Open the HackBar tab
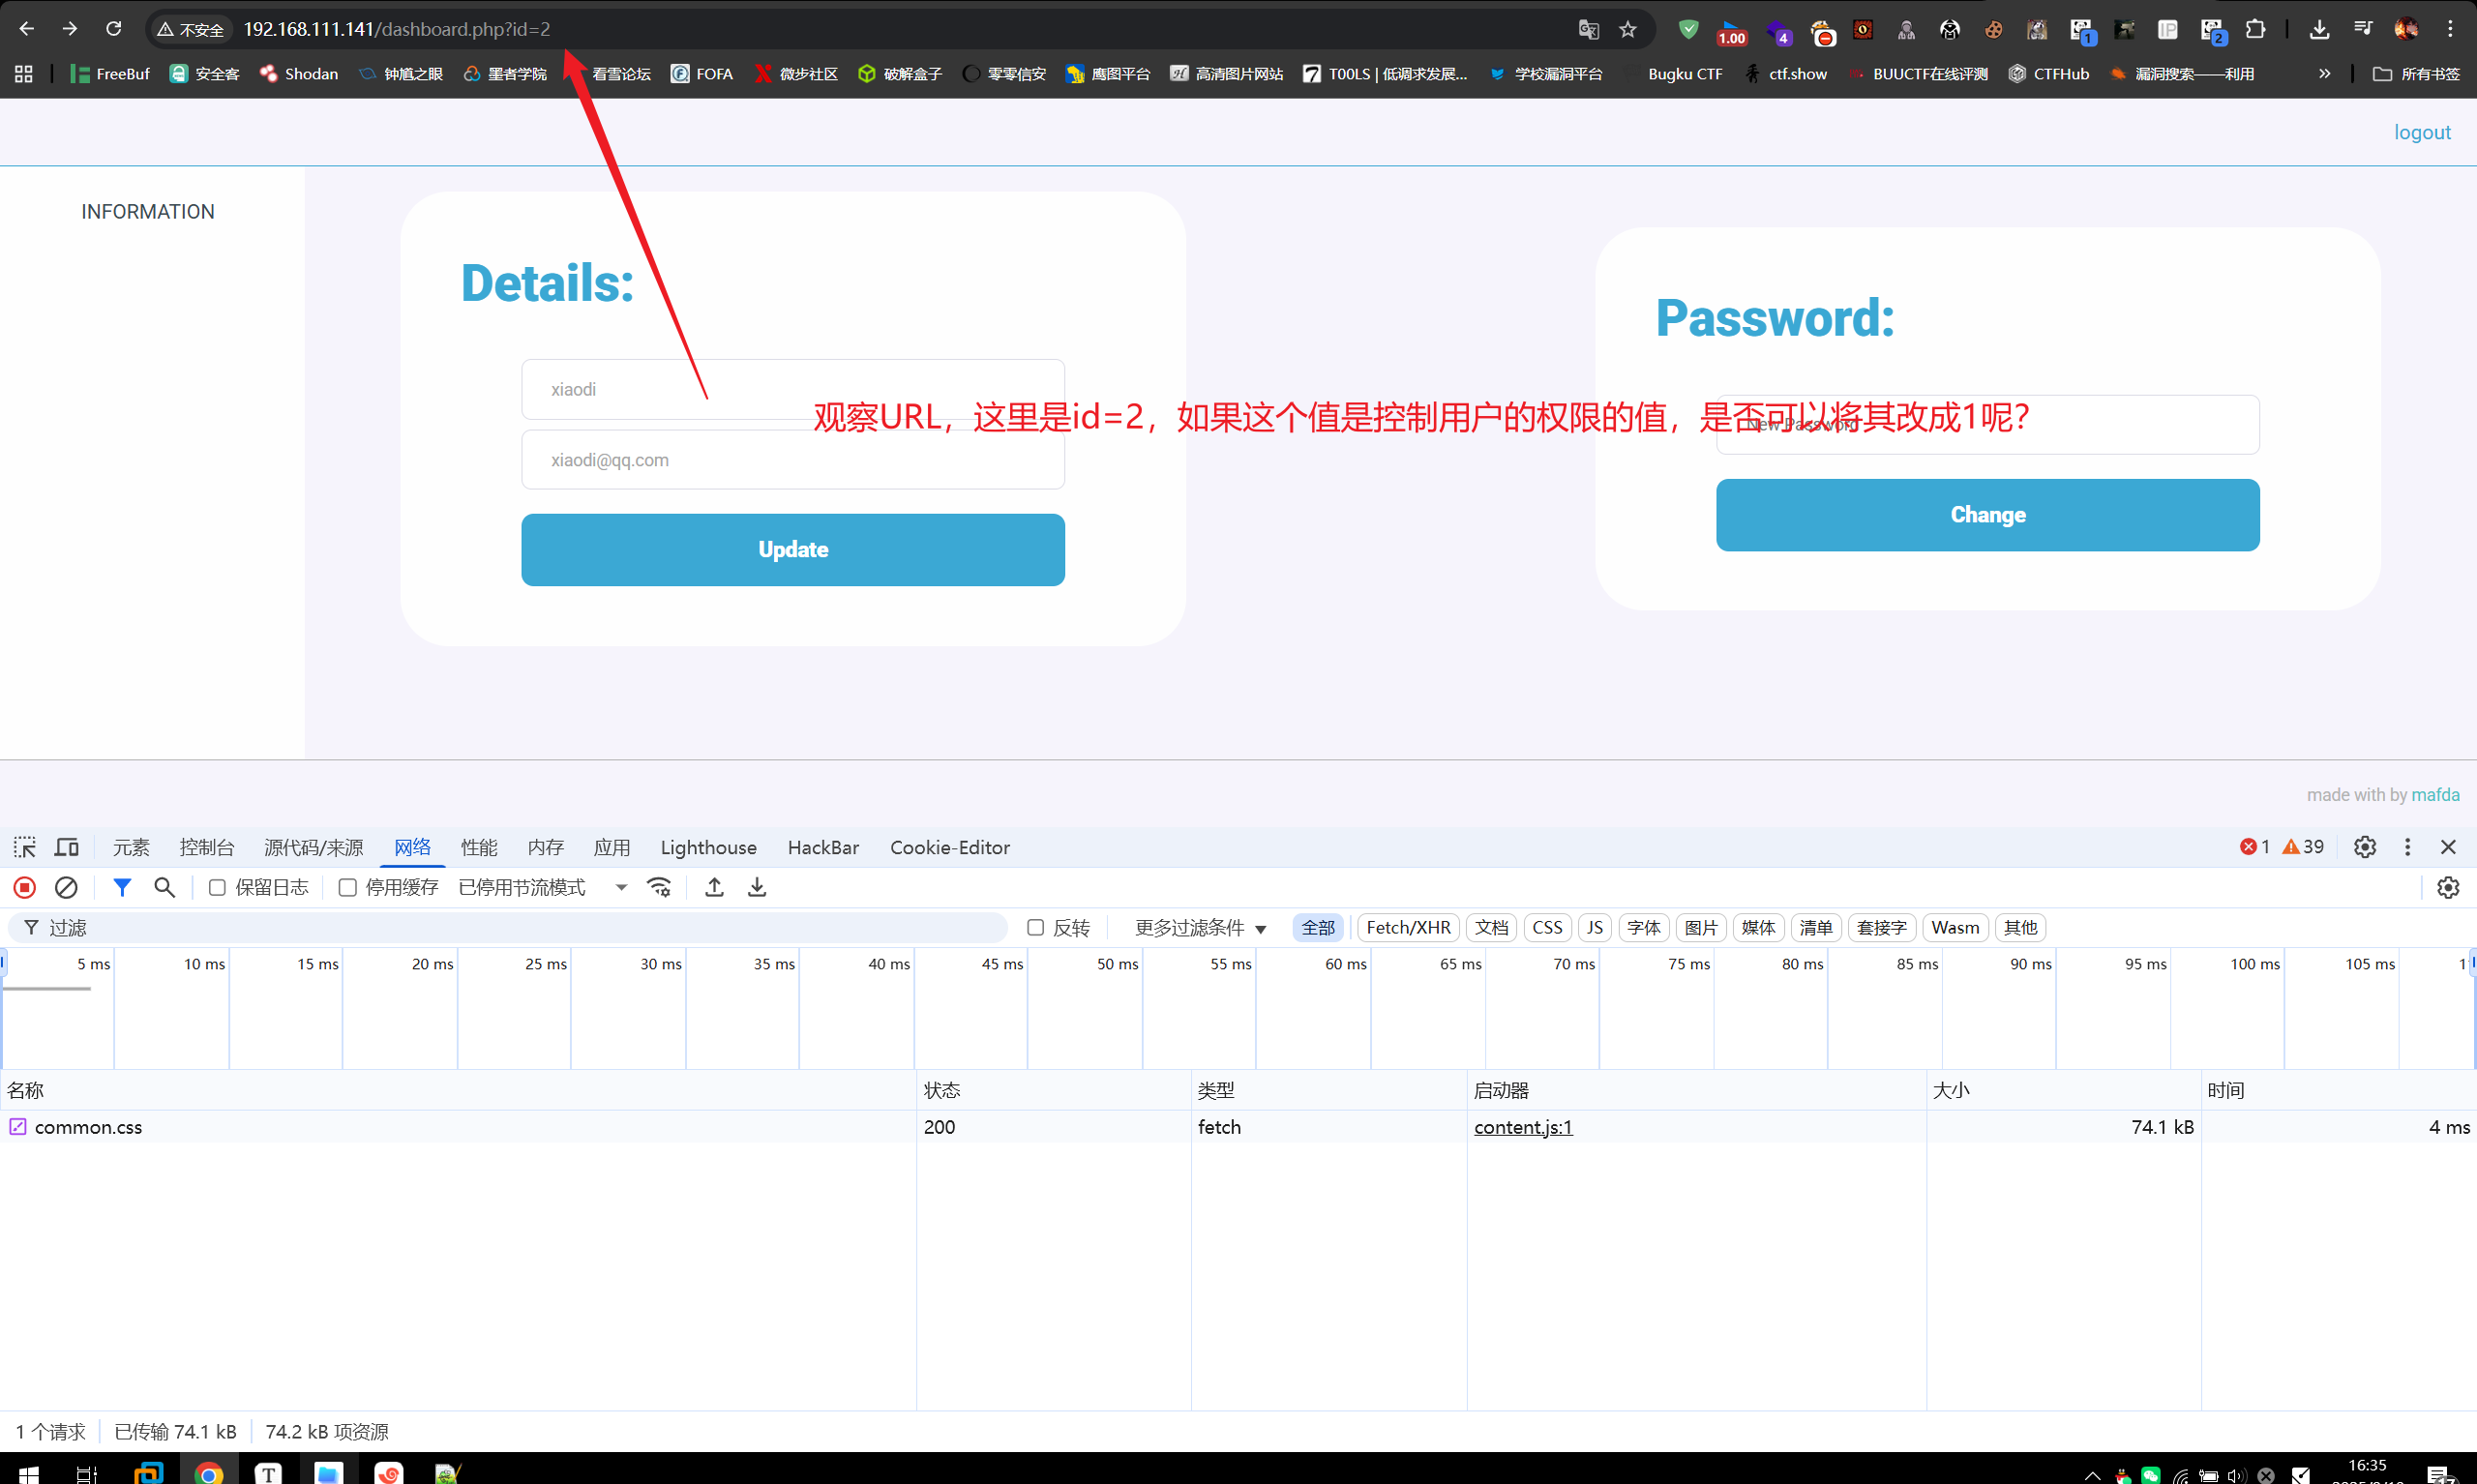This screenshot has width=2477, height=1484. [823, 847]
